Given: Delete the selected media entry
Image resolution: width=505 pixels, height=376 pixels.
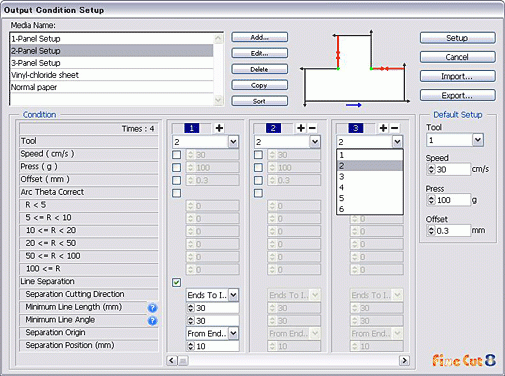Looking at the screenshot, I should tap(260, 69).
